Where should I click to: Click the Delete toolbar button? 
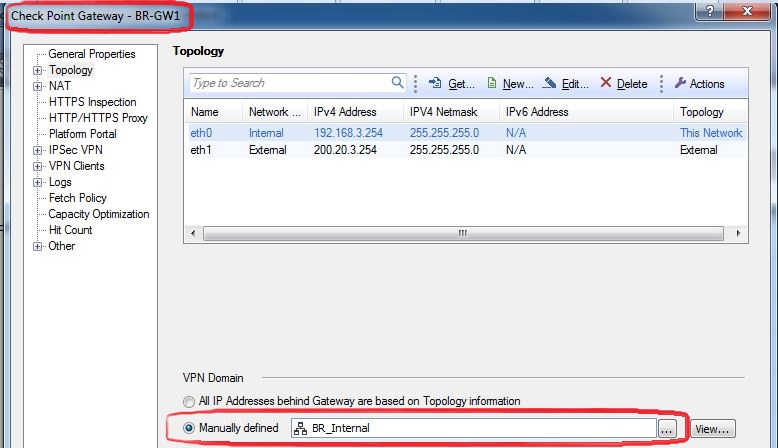(624, 83)
